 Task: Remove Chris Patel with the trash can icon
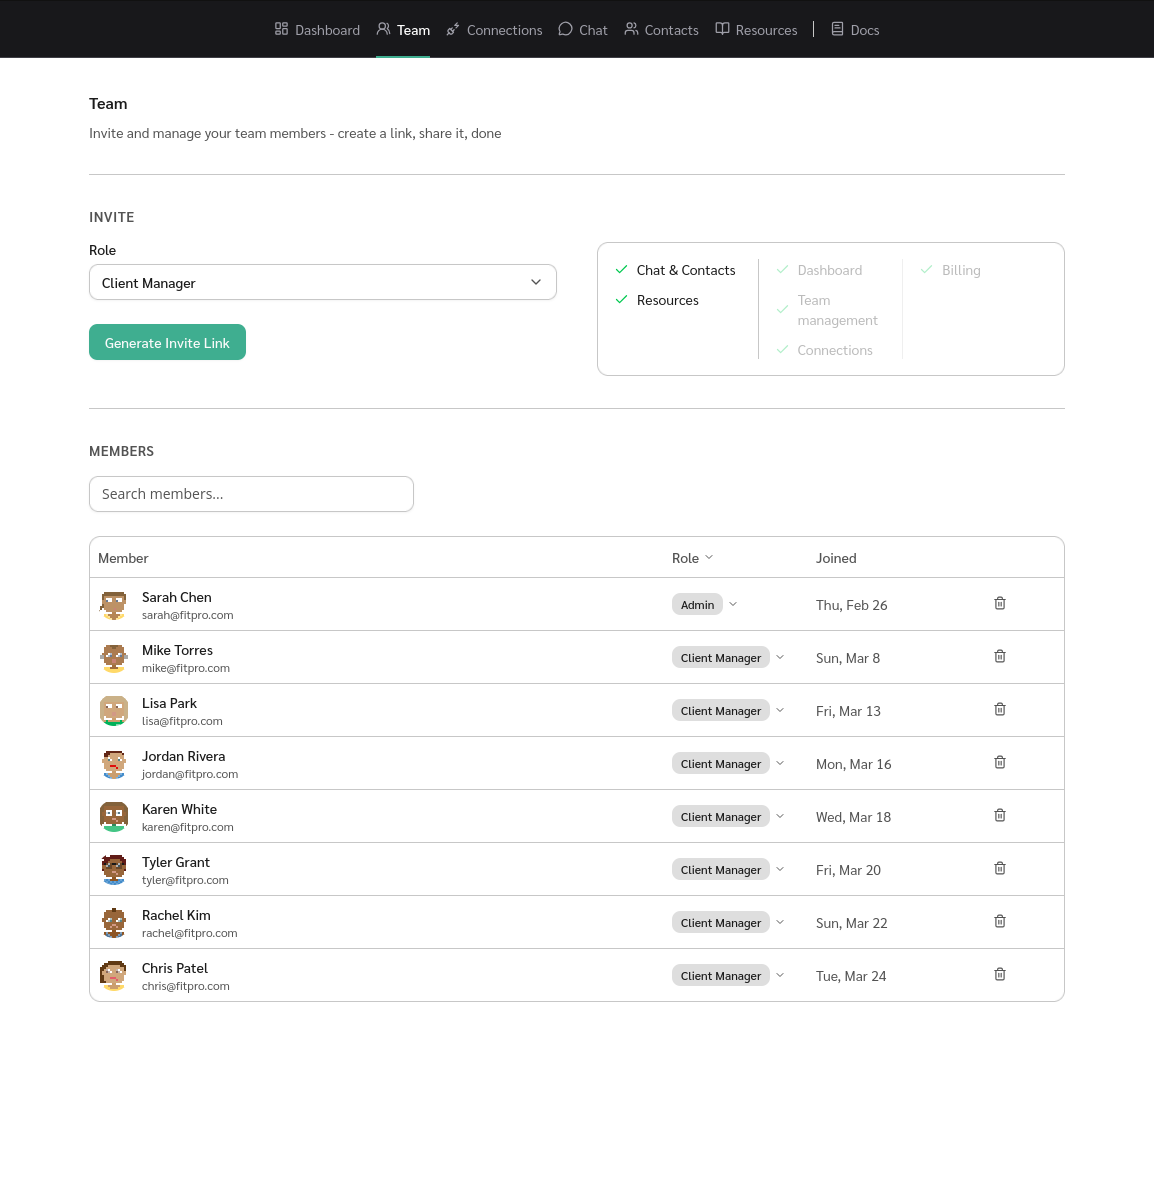(x=999, y=974)
